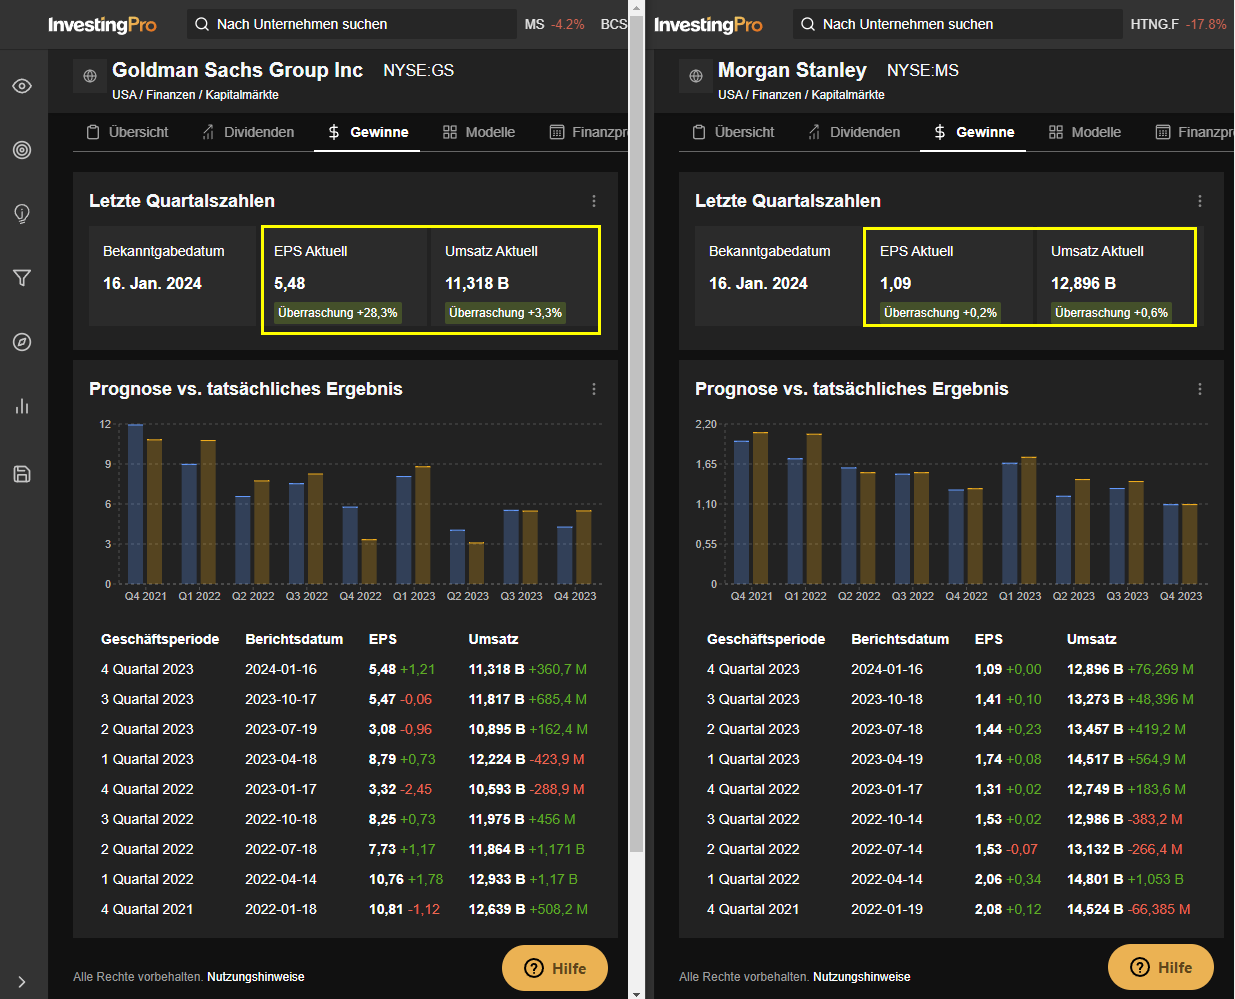Open the three-dot menu of Goldman Sachs Letzte Quartalszahlen
Screen dimensions: 1235x999
[594, 201]
